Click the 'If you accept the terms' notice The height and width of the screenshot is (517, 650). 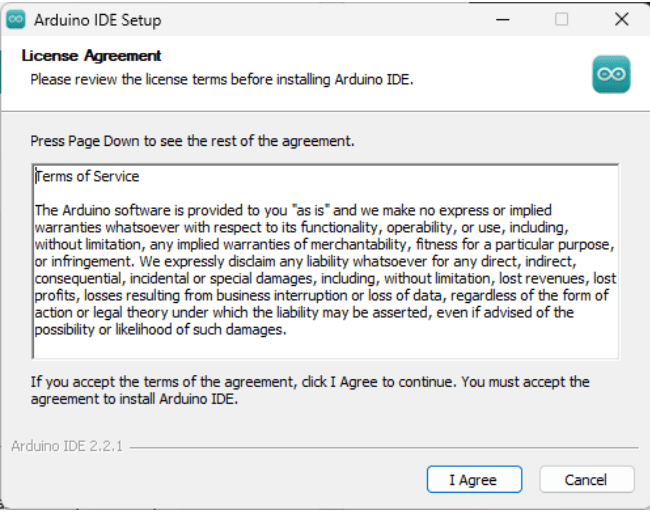[x=310, y=390]
